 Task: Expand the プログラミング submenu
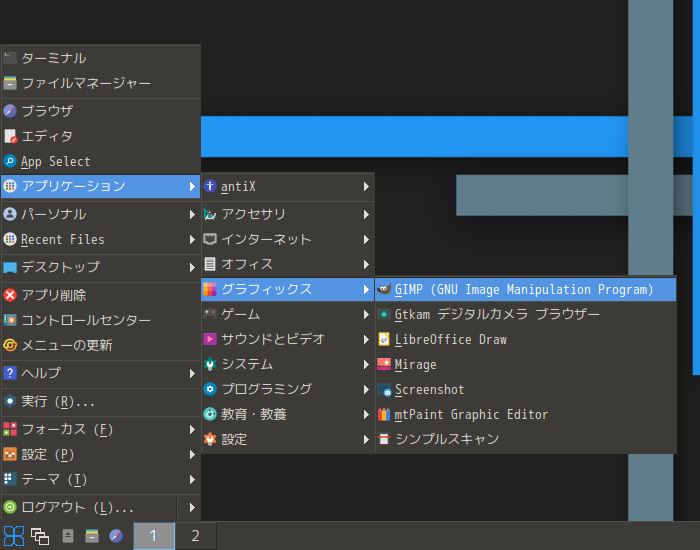(x=288, y=389)
